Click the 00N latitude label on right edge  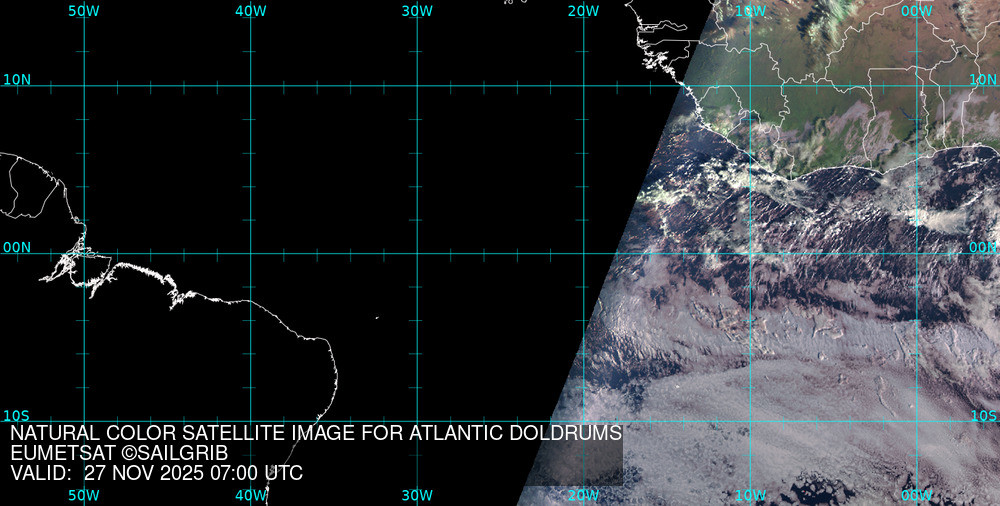[984, 247]
